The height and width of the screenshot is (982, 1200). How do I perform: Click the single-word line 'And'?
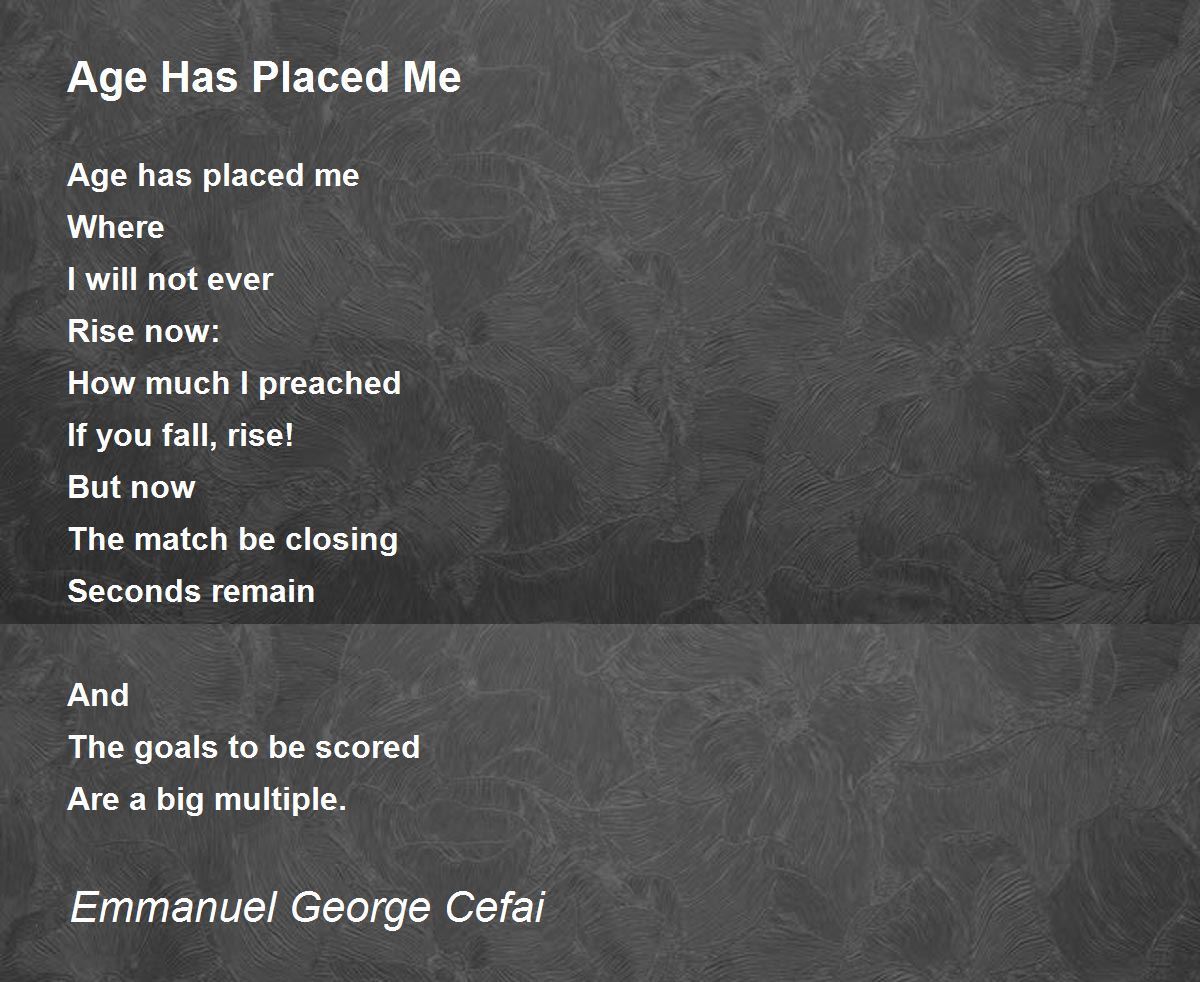point(98,695)
